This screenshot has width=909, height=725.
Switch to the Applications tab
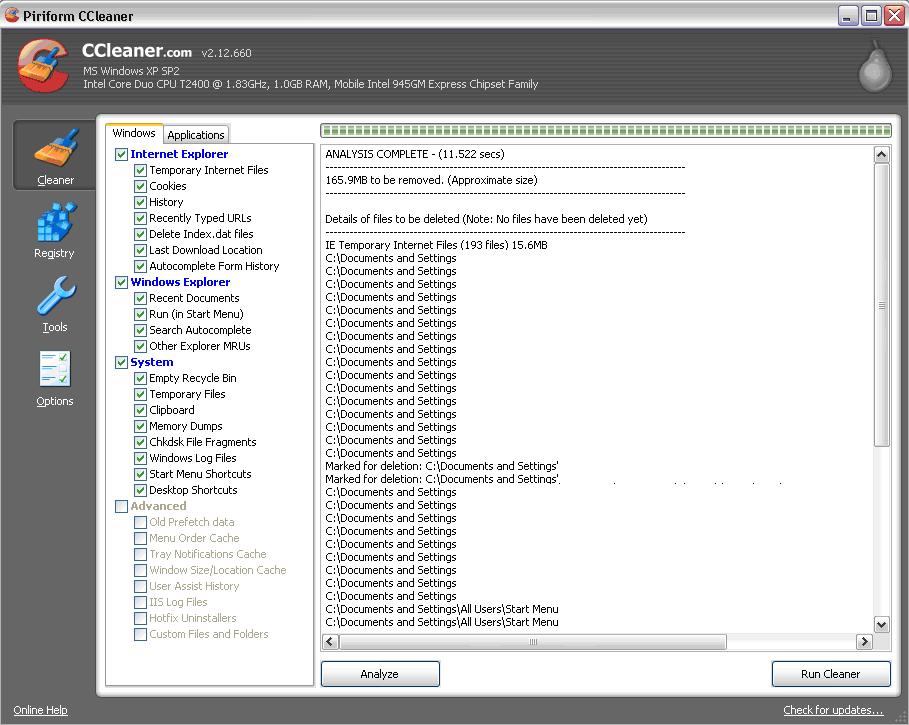pyautogui.click(x=196, y=135)
